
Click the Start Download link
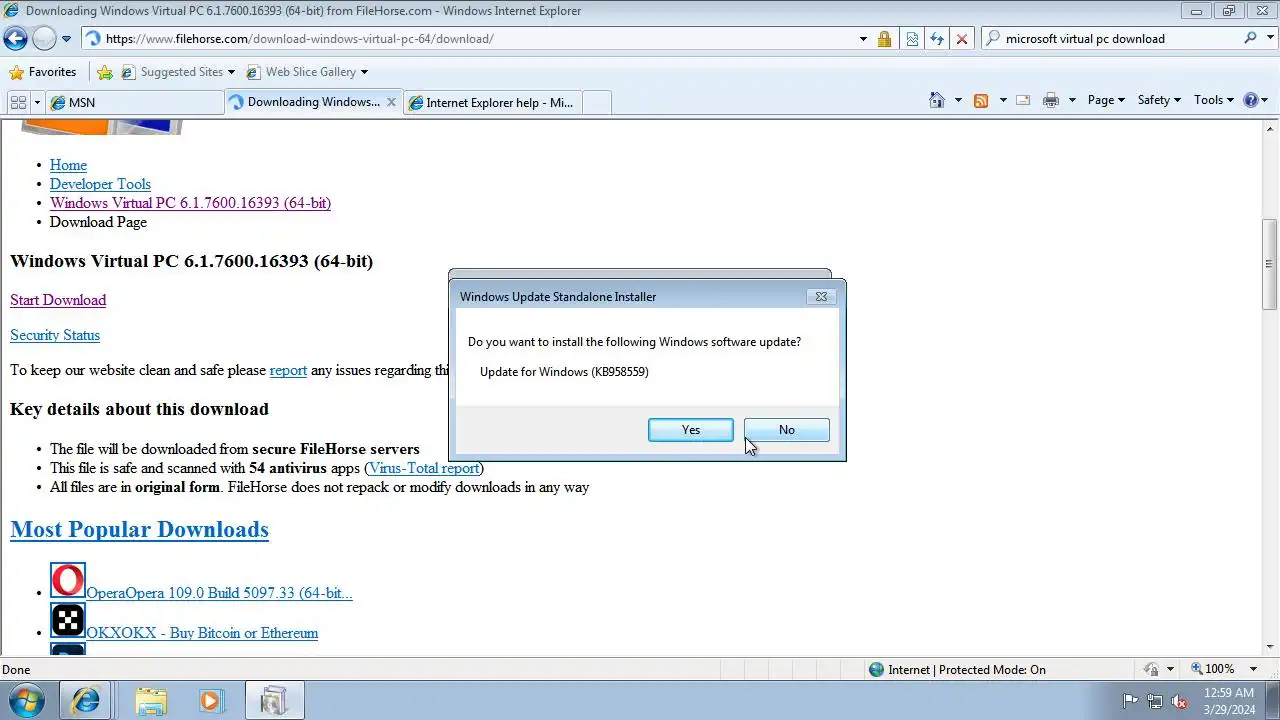point(58,300)
